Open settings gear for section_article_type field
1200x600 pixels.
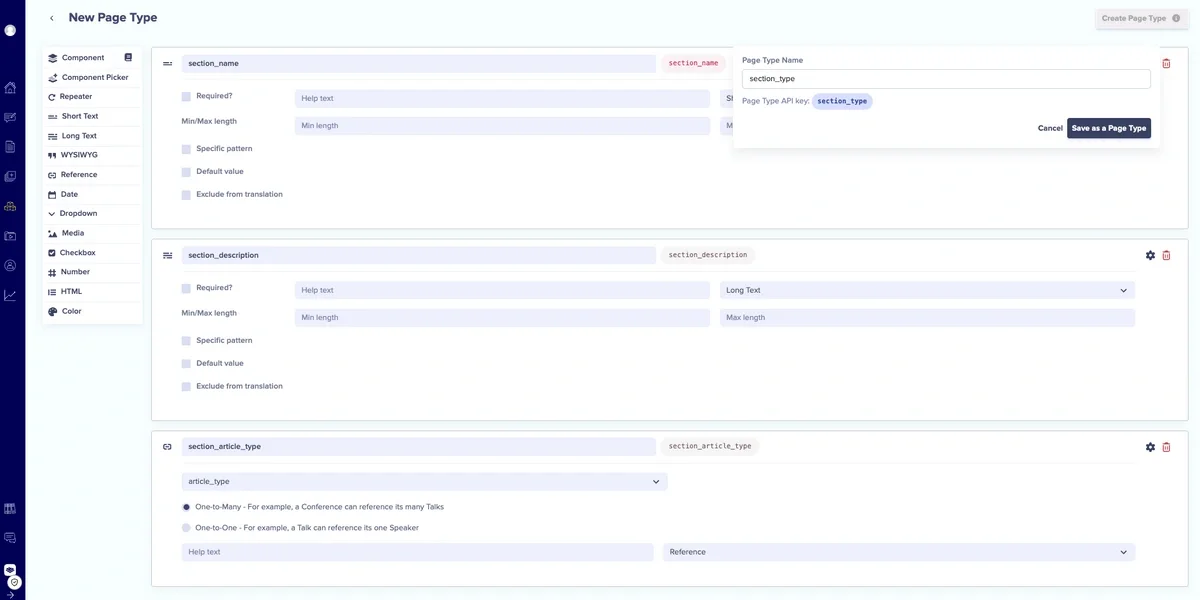click(1150, 447)
